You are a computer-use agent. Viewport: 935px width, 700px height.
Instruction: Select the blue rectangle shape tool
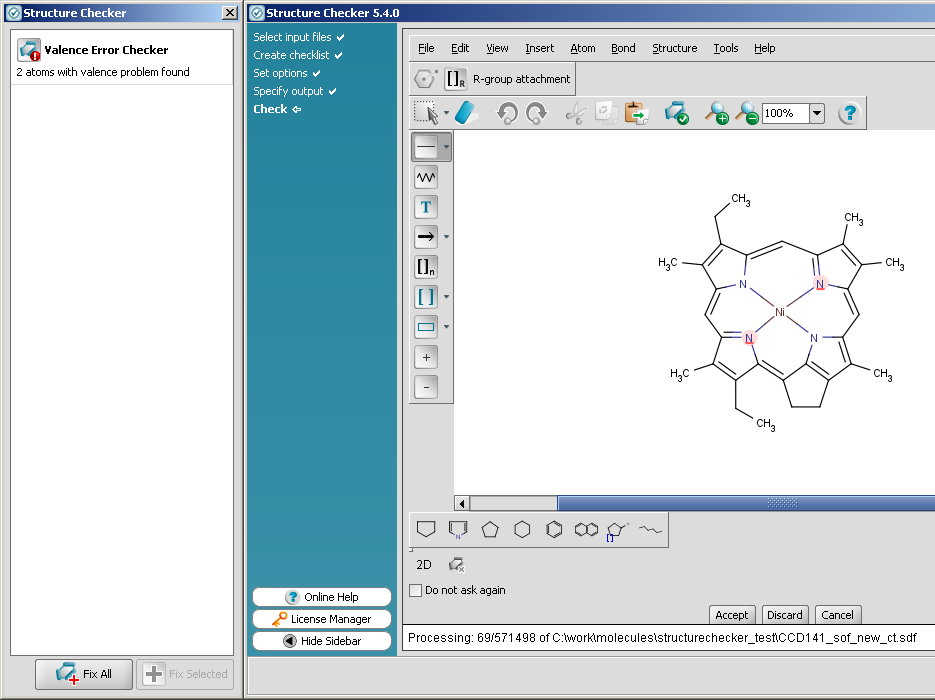[426, 327]
